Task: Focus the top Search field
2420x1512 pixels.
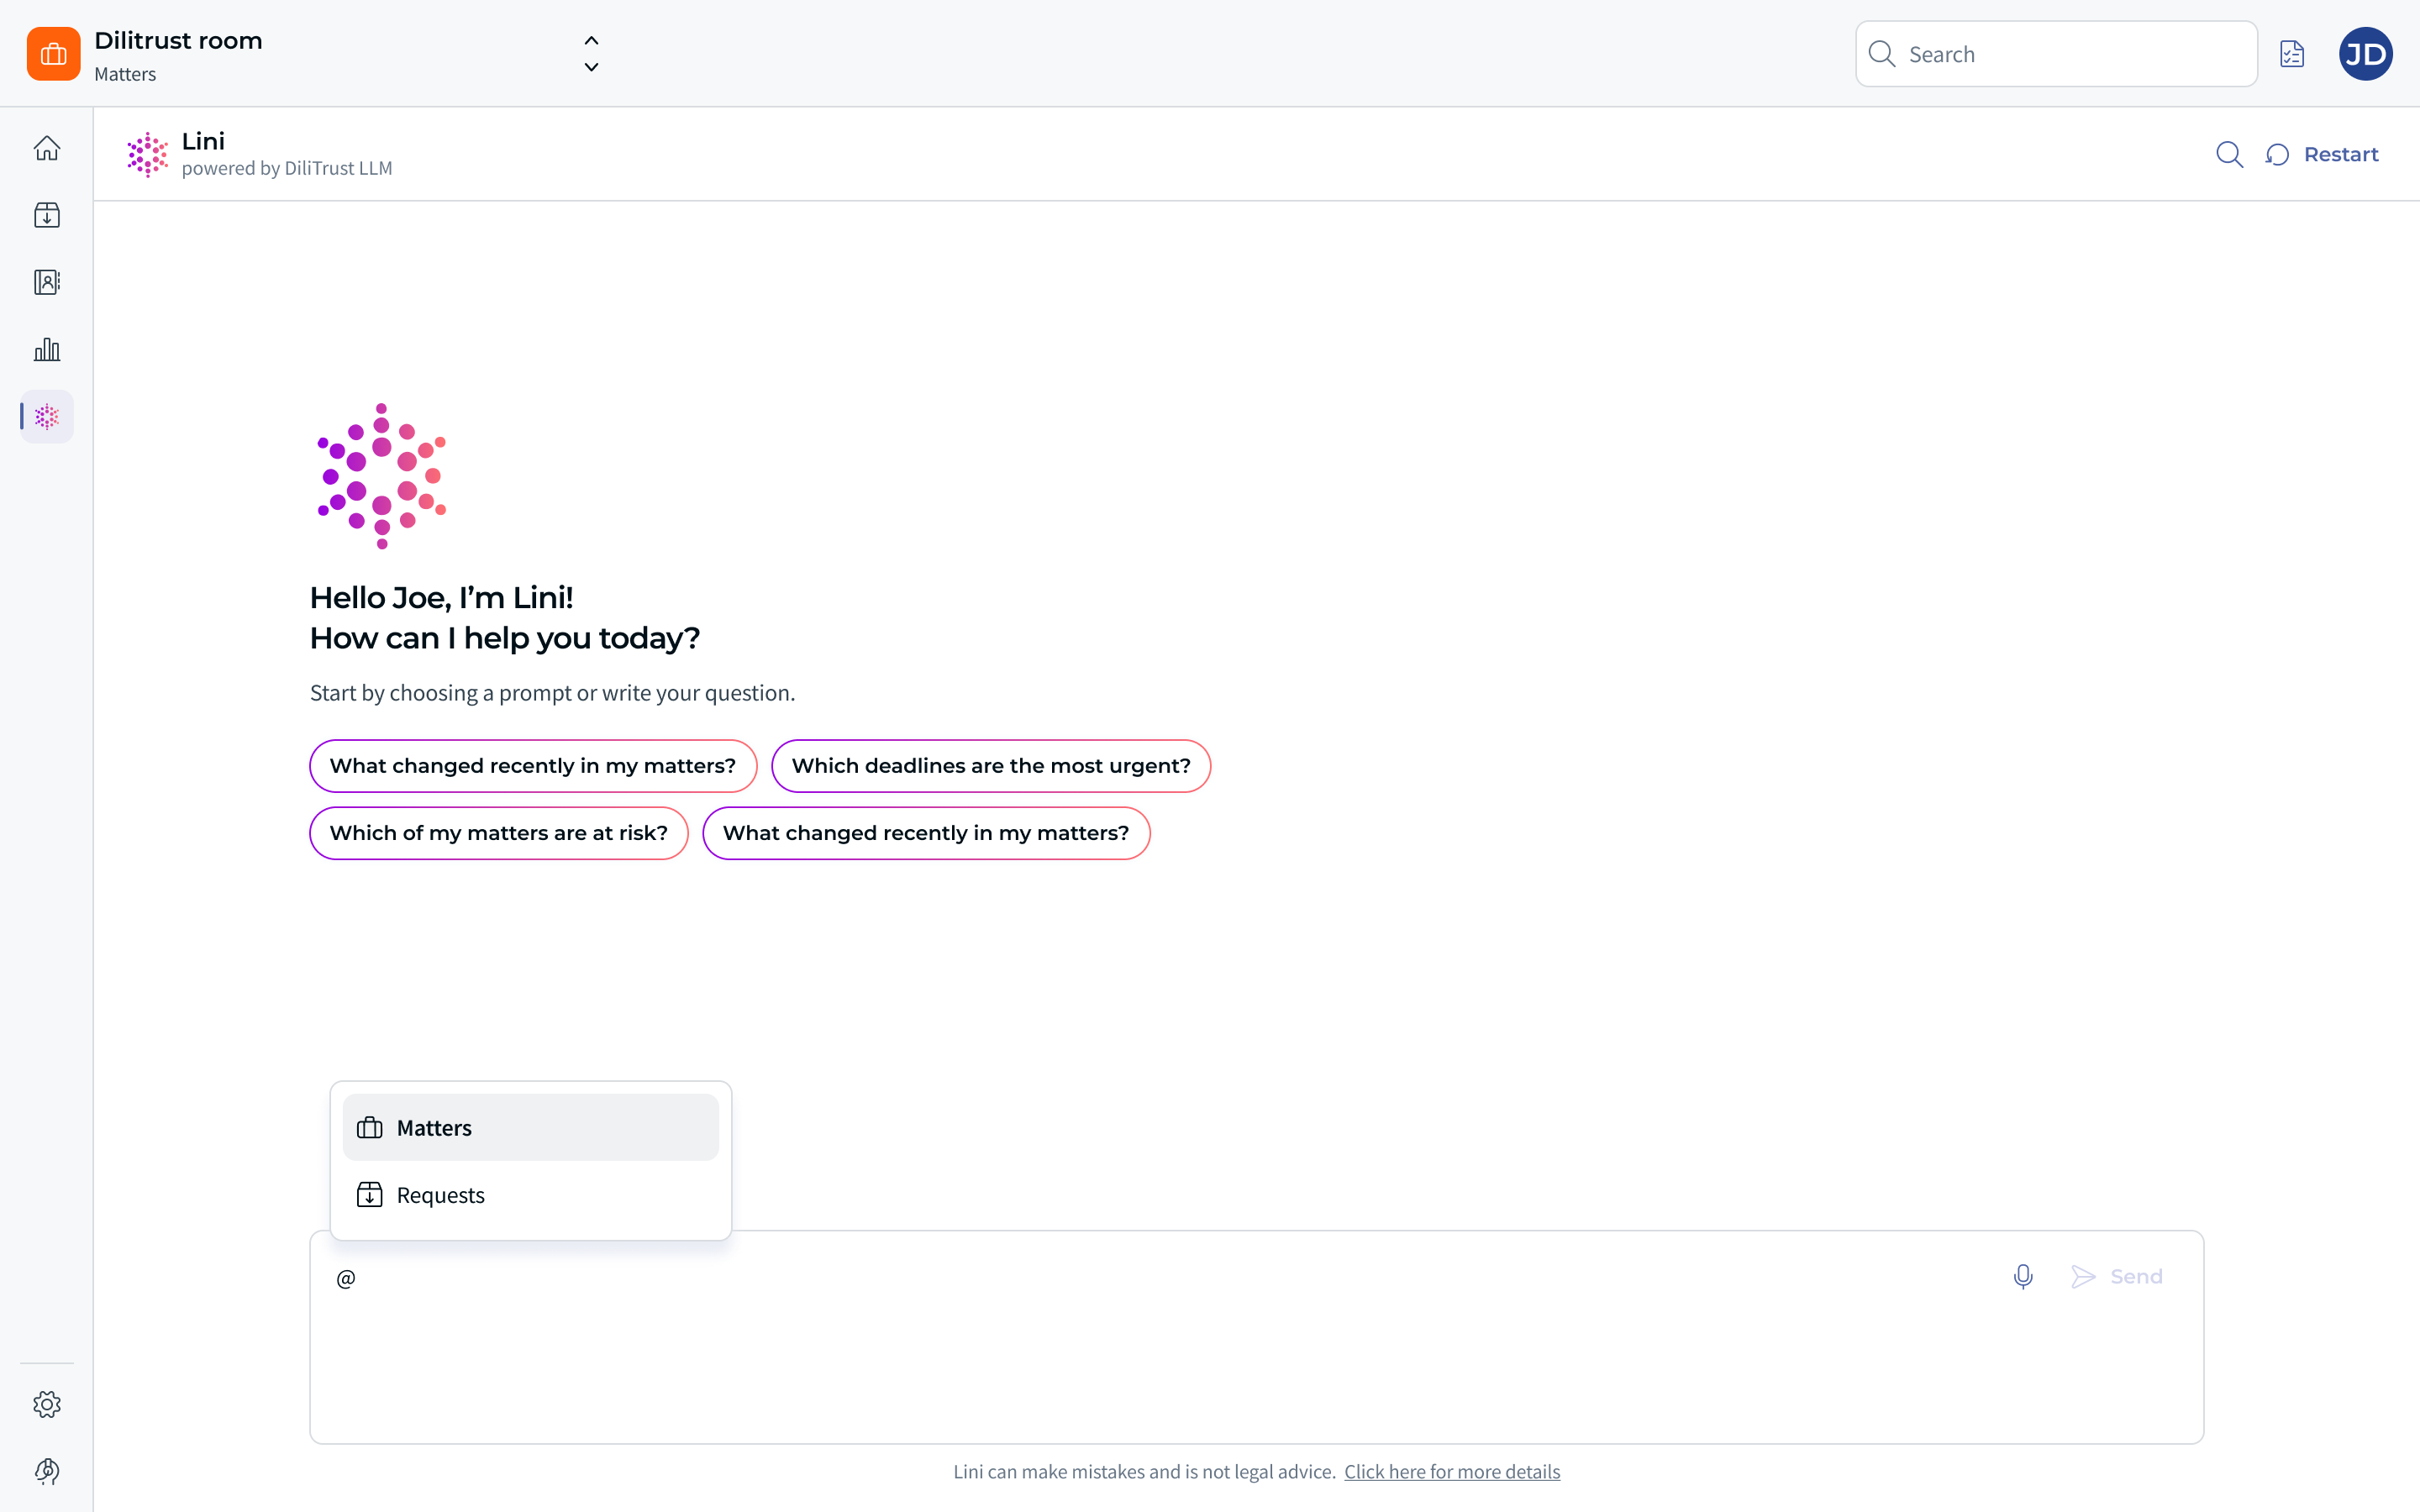Action: 2056,54
